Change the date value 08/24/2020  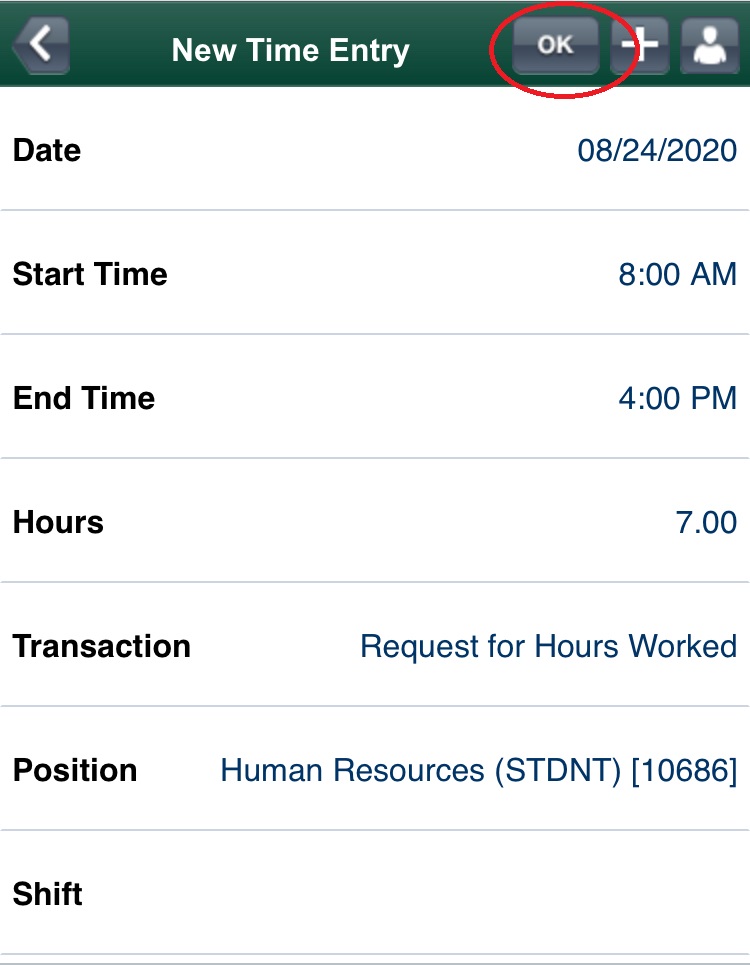(657, 151)
